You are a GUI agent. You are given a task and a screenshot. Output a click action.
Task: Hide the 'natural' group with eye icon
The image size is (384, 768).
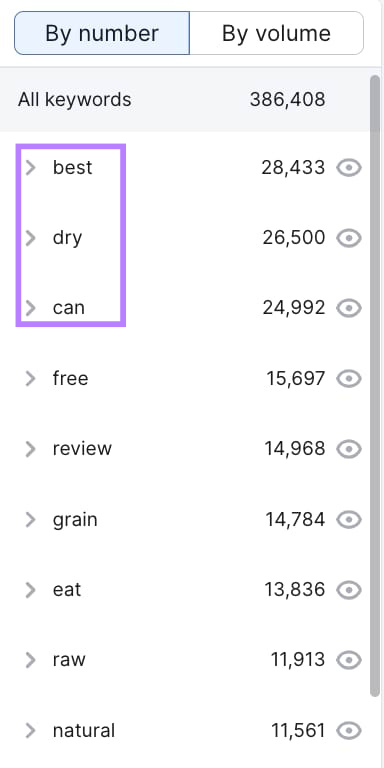point(349,731)
